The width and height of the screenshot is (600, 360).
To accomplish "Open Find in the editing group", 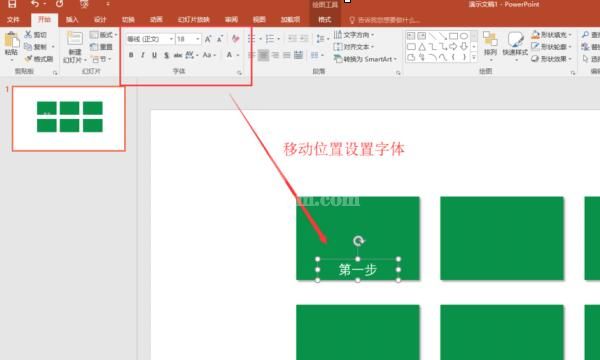I will point(591,35).
